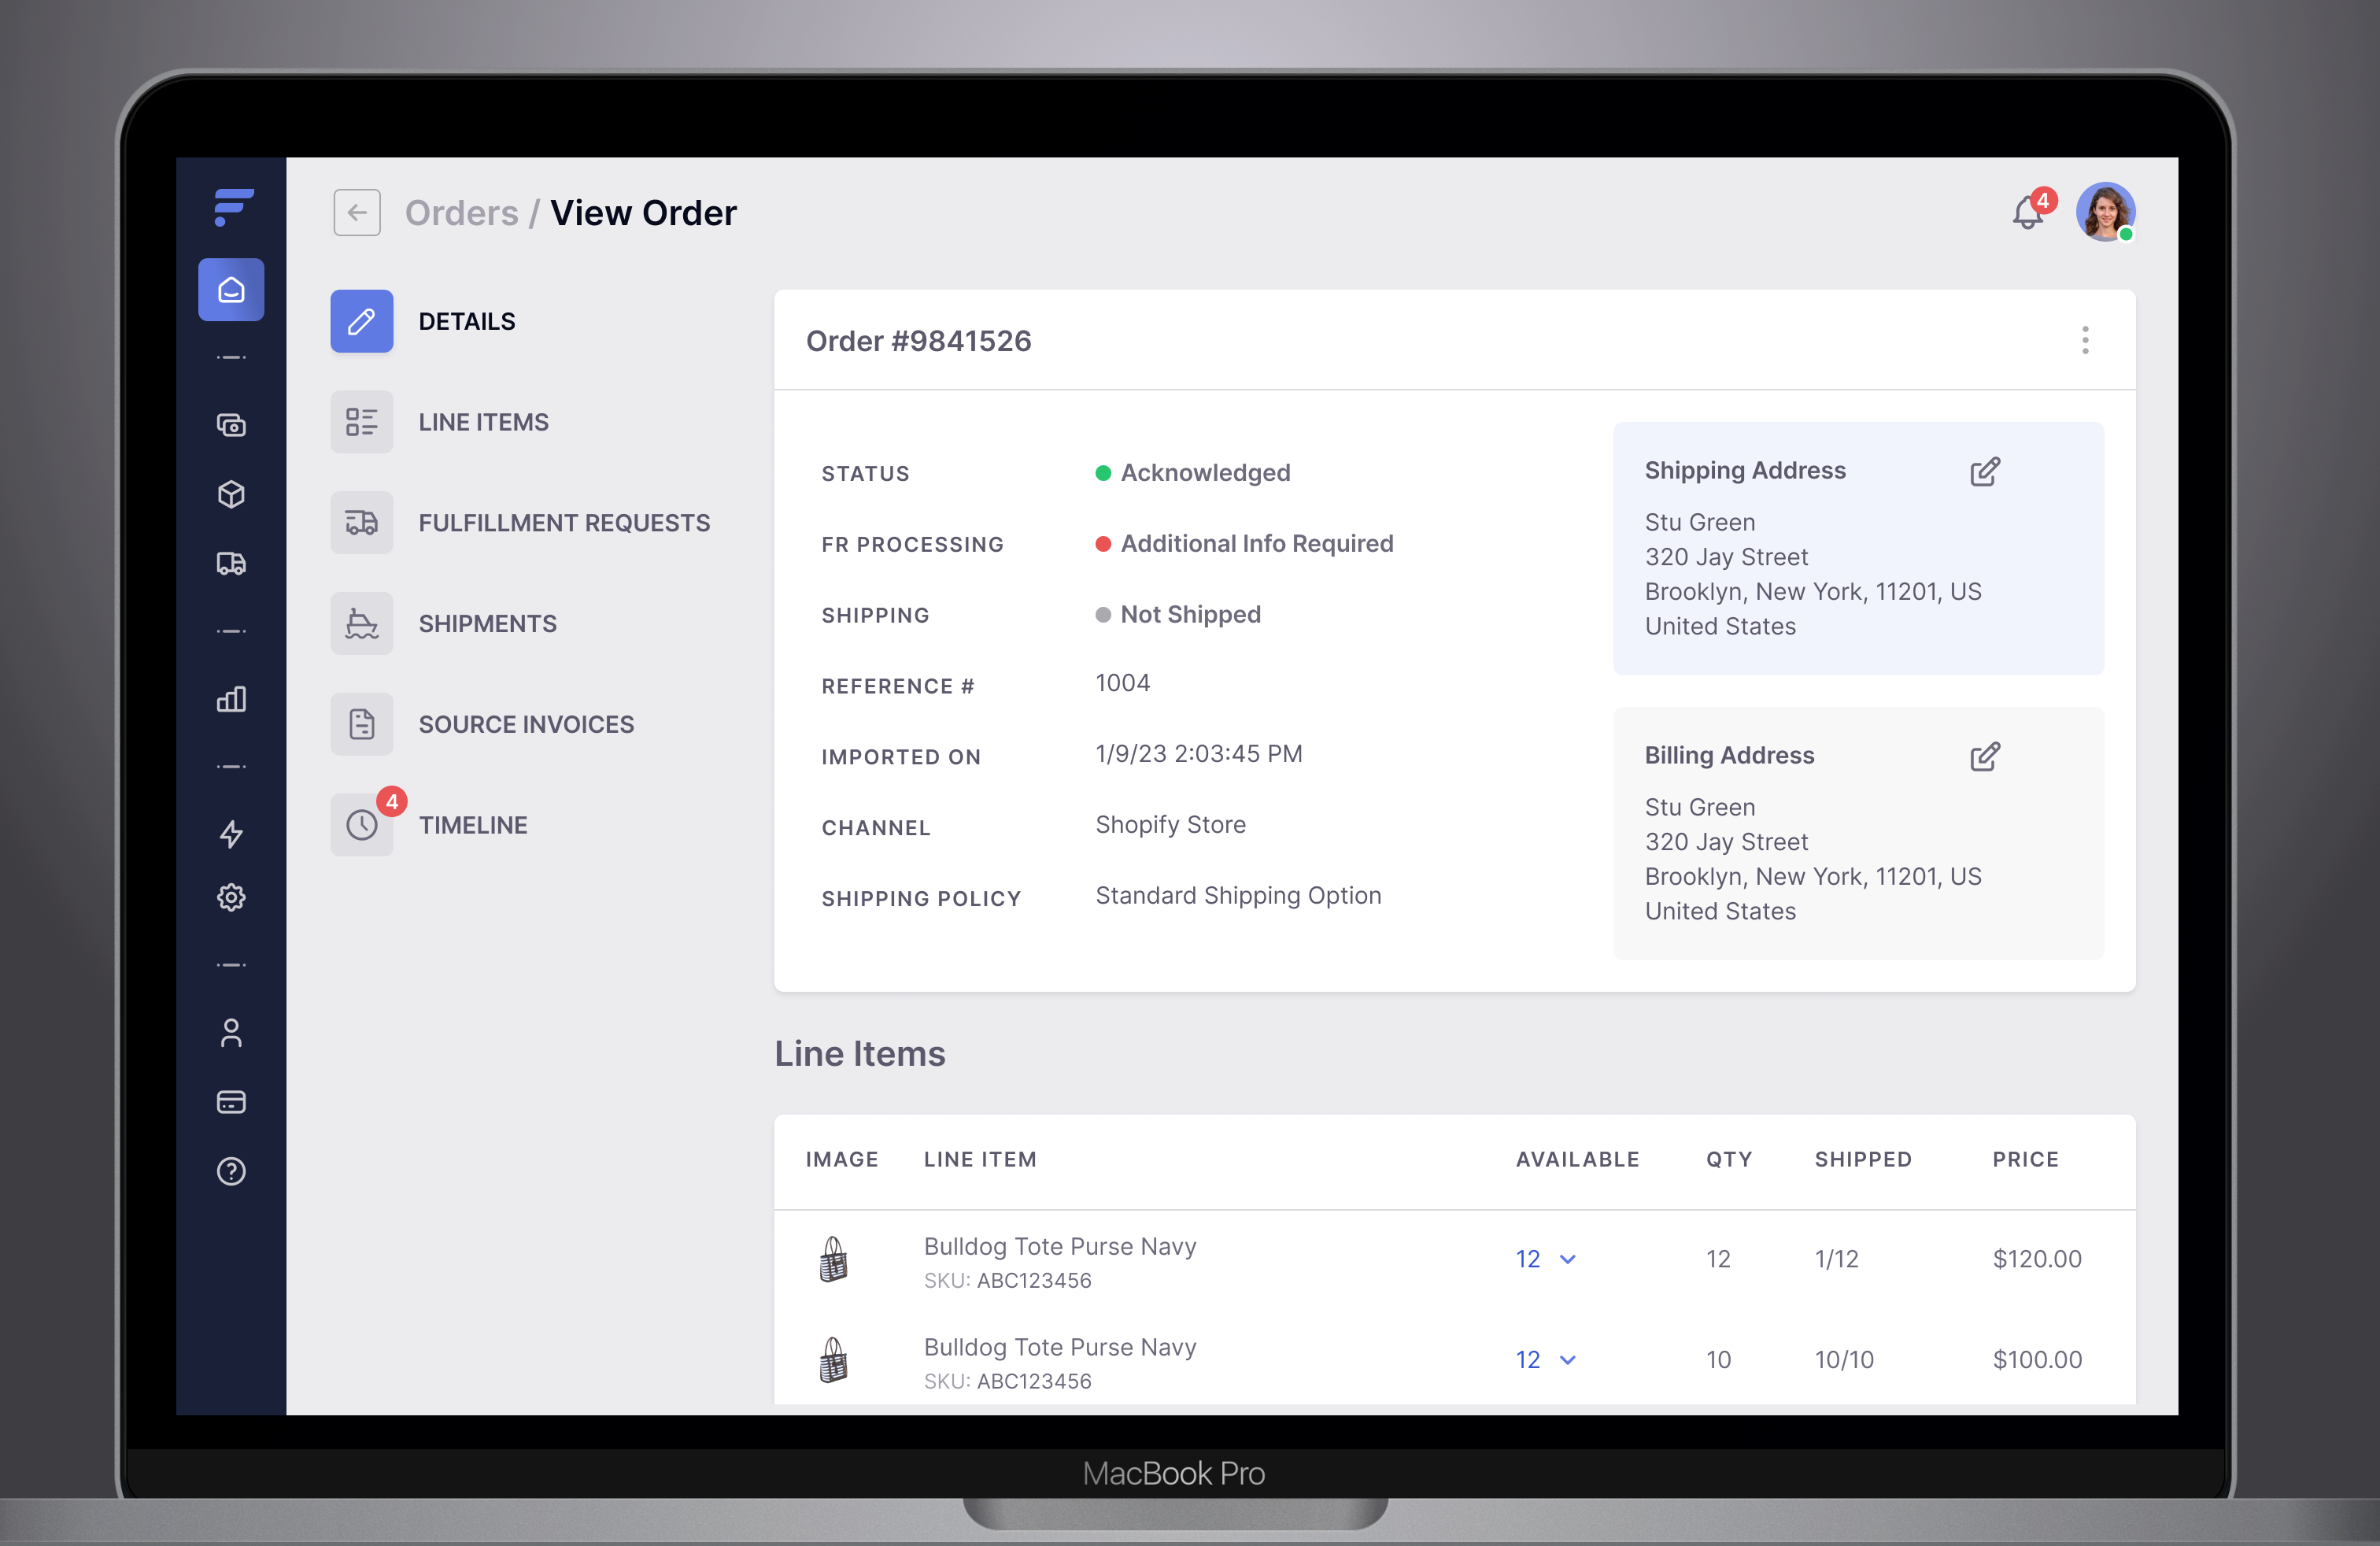Click the SHIPPED column header
Image resolution: width=2380 pixels, height=1546 pixels.
pyautogui.click(x=1863, y=1160)
